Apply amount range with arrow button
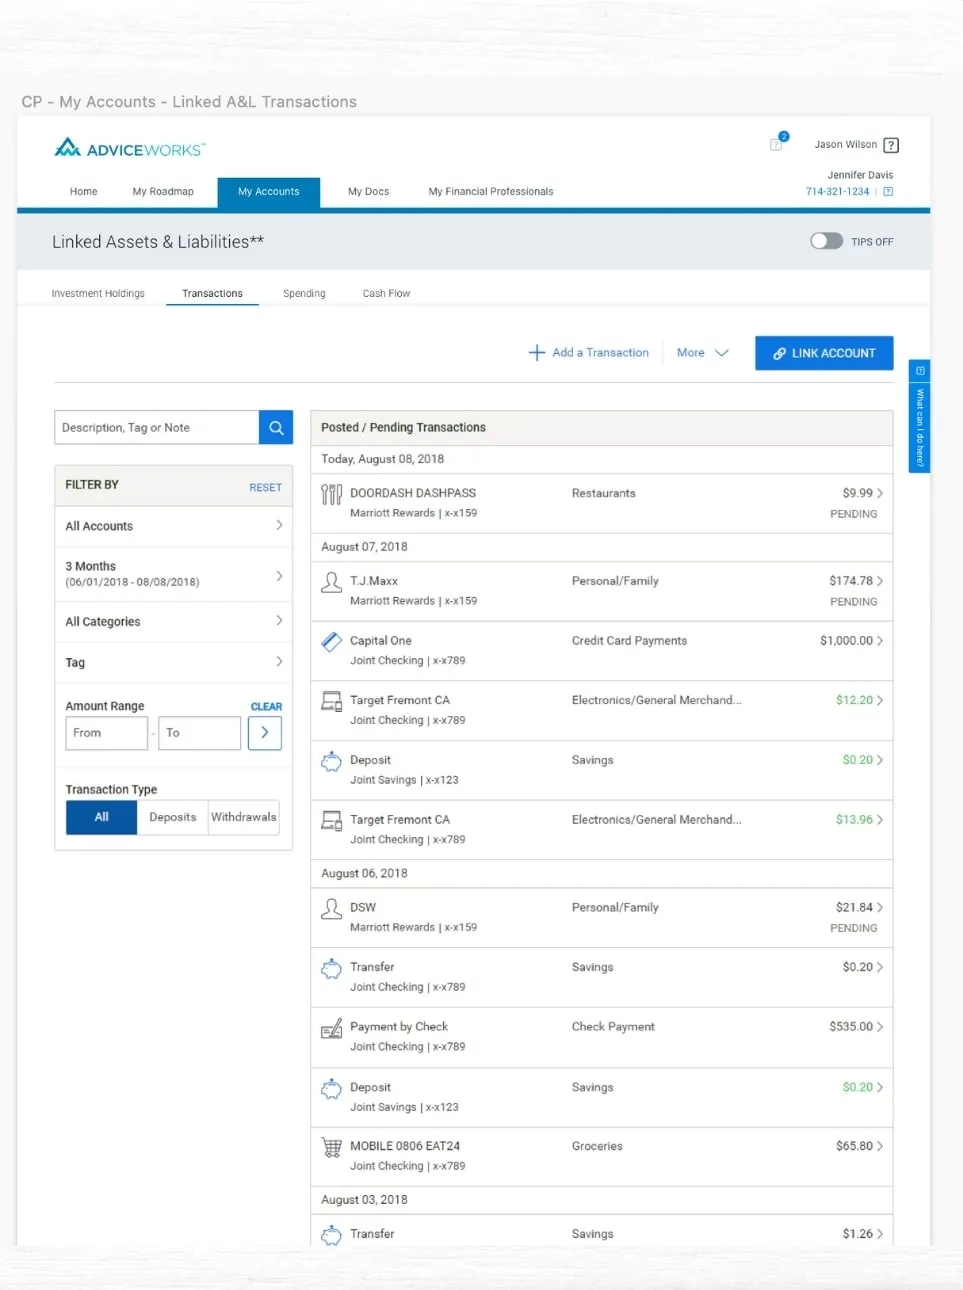963x1290 pixels. 264,733
